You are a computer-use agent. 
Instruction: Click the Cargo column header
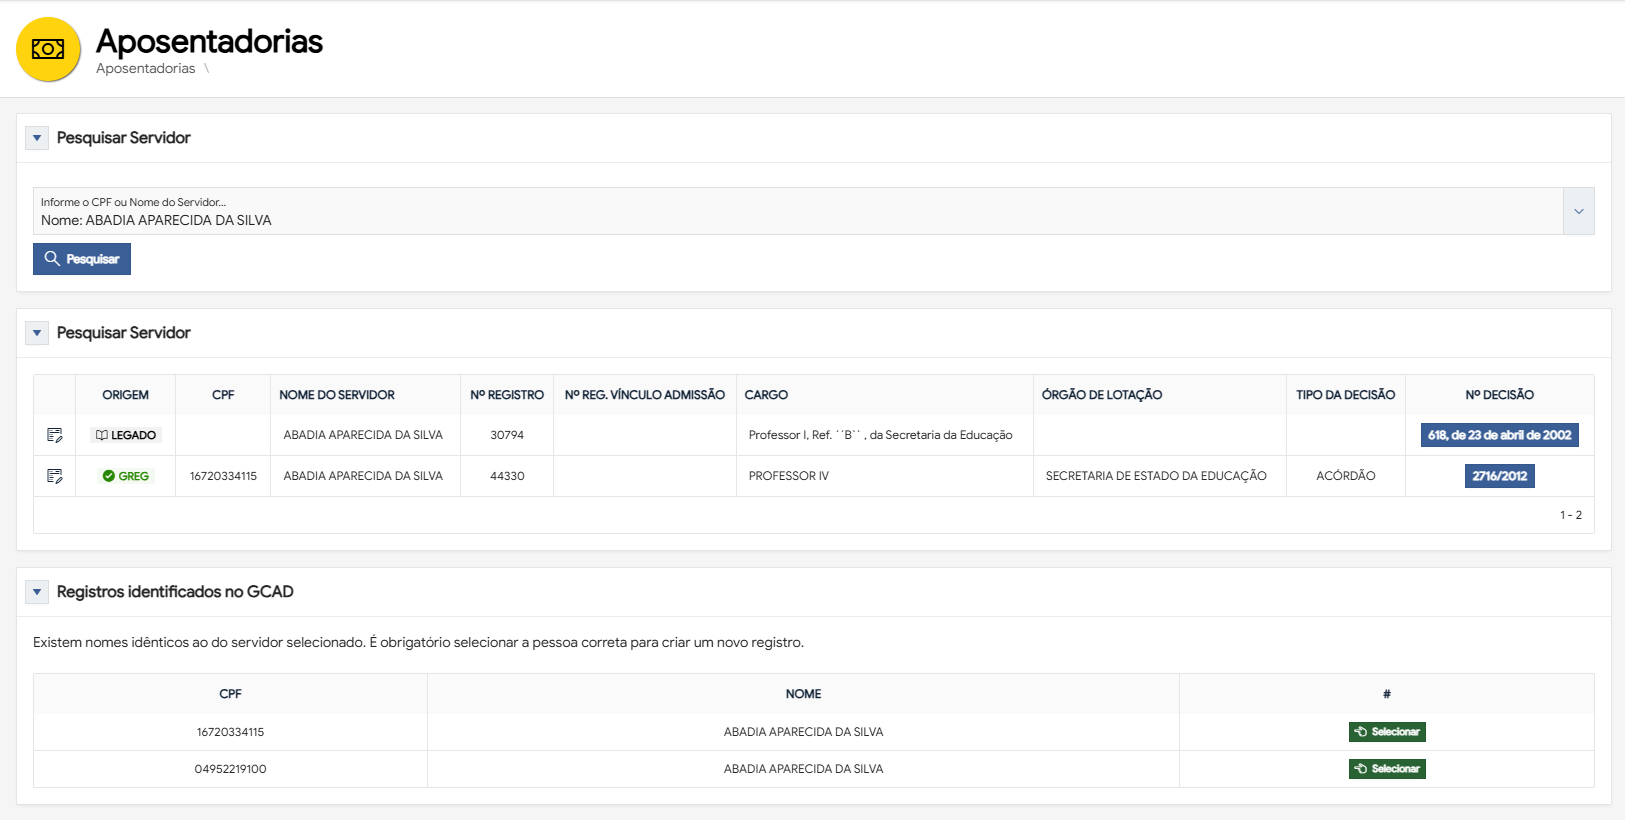[766, 395]
